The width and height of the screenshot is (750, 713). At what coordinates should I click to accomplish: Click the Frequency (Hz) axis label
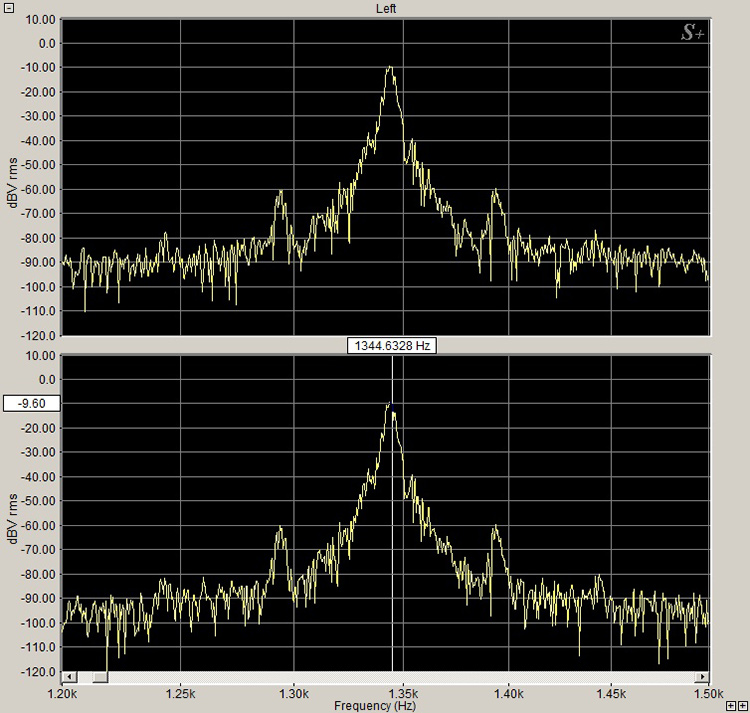(x=376, y=705)
